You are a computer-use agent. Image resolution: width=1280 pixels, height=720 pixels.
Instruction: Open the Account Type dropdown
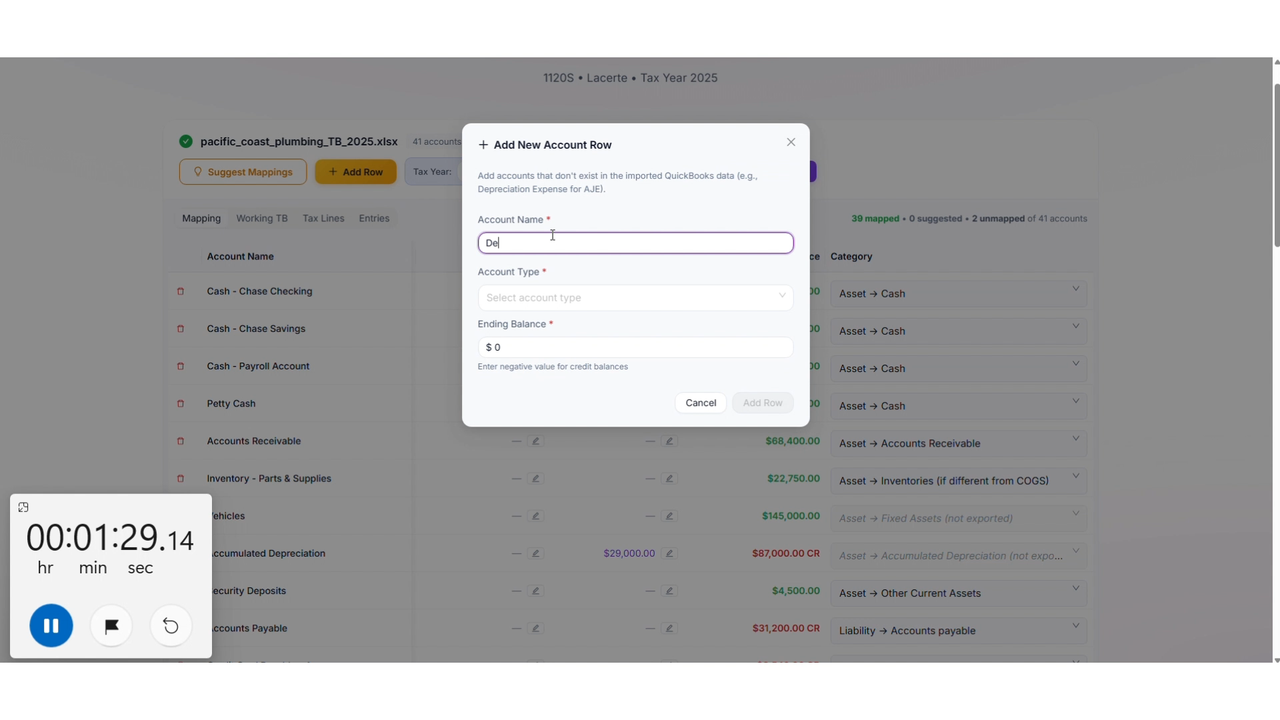[x=636, y=297]
